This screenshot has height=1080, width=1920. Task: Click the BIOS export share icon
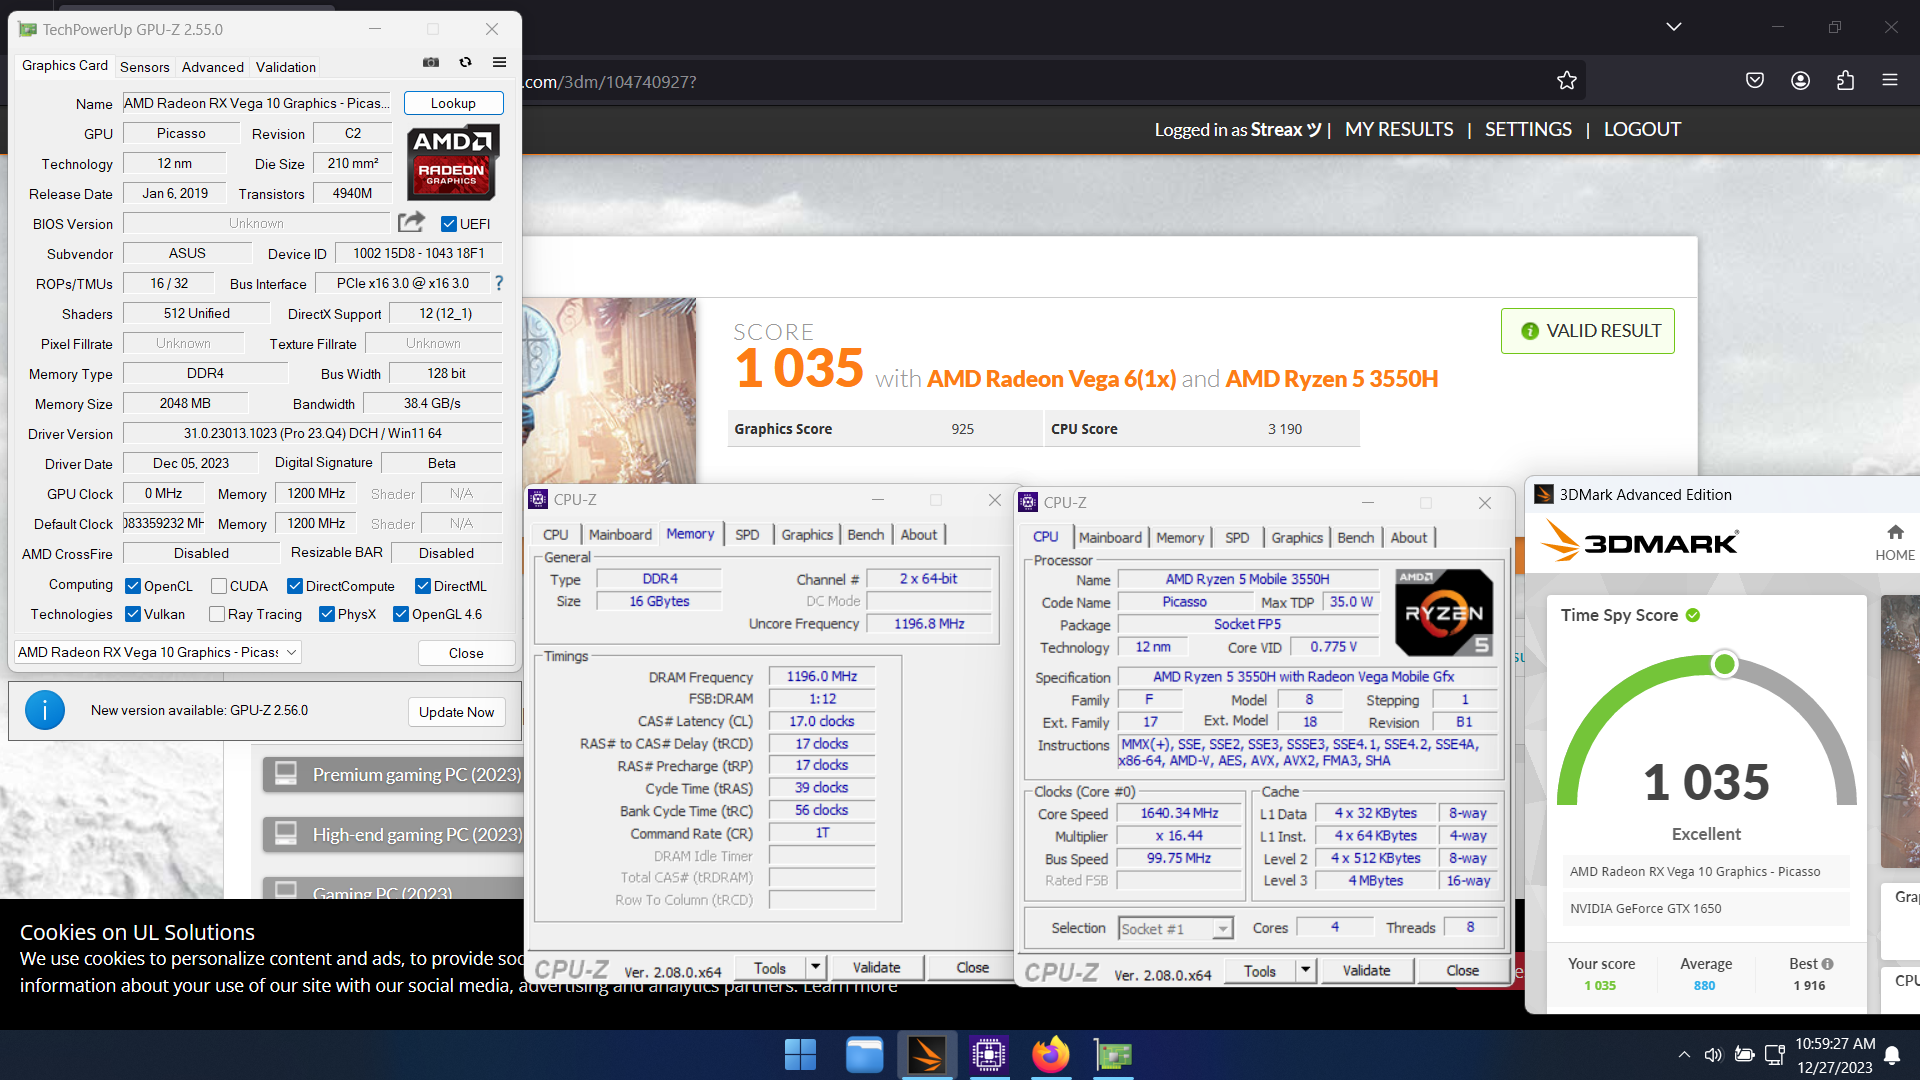pyautogui.click(x=411, y=222)
